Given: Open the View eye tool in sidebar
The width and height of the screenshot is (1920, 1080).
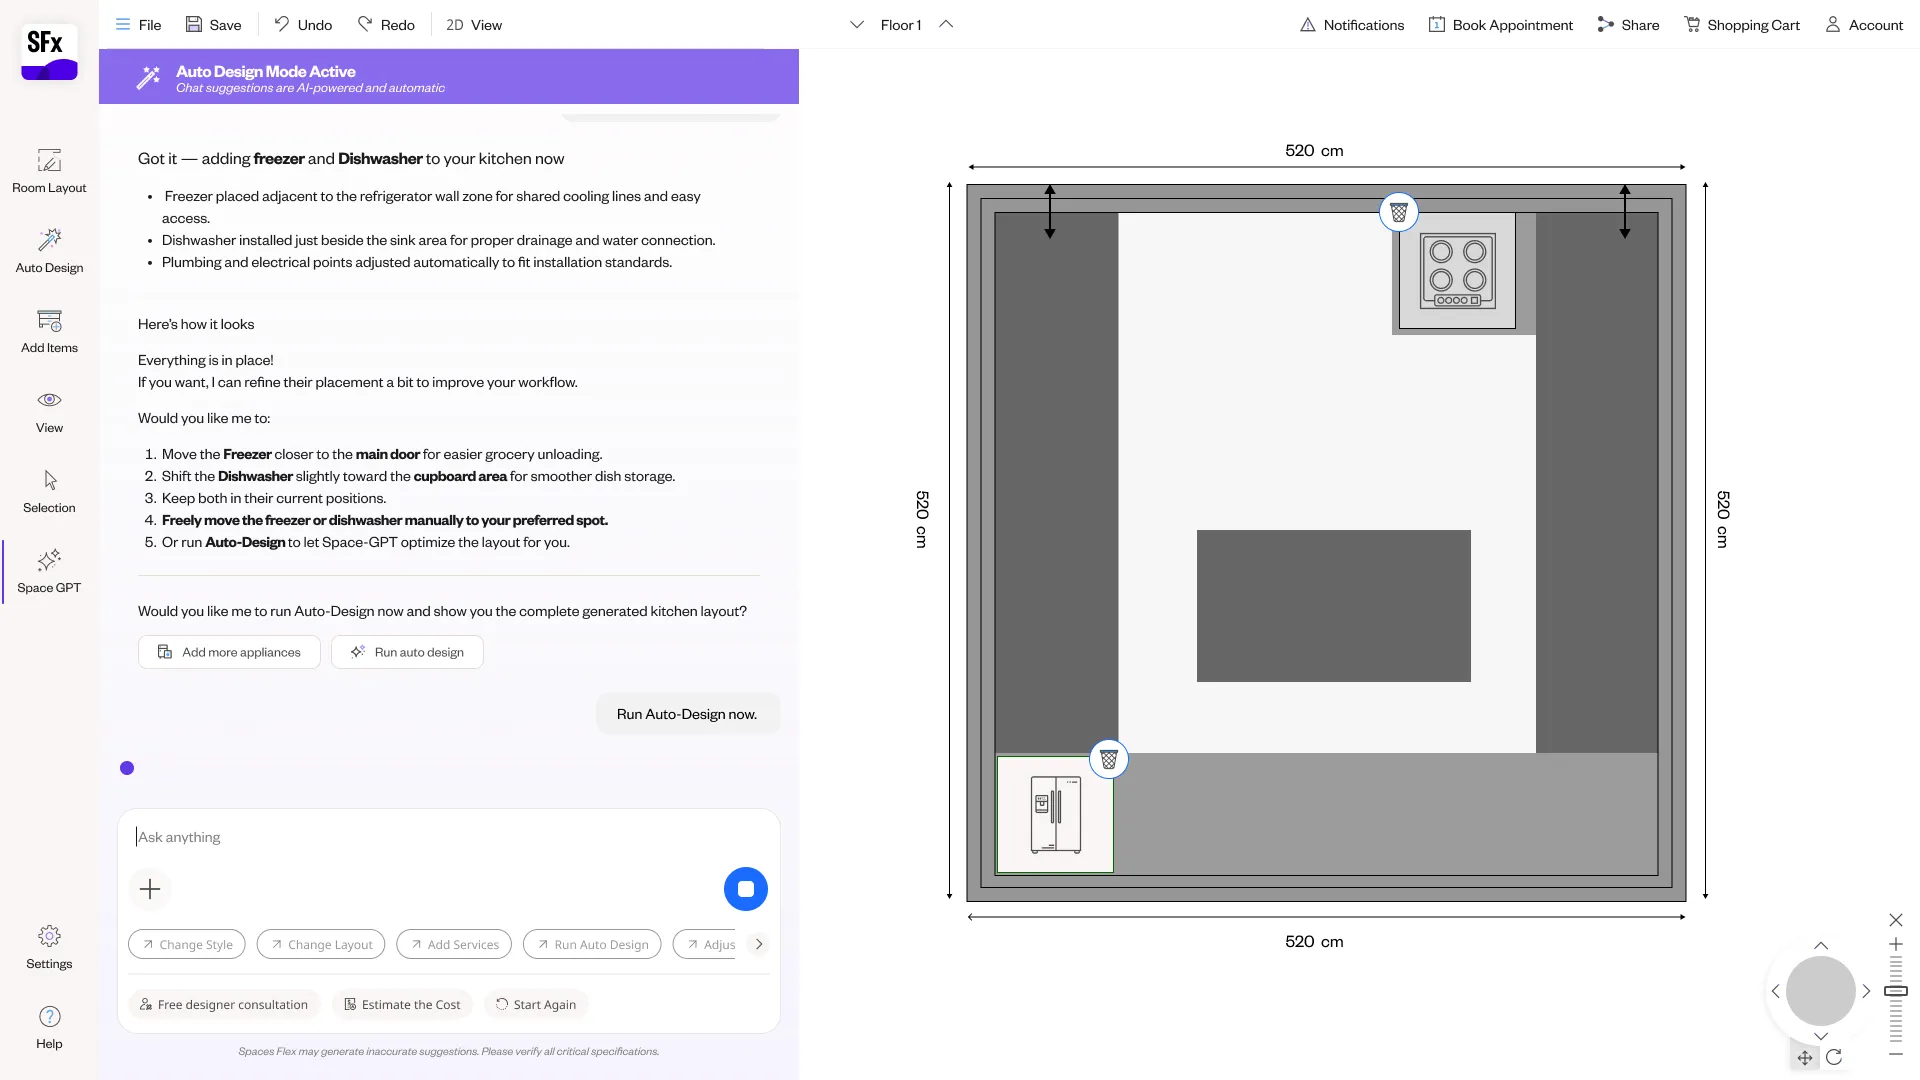Looking at the screenshot, I should [49, 411].
